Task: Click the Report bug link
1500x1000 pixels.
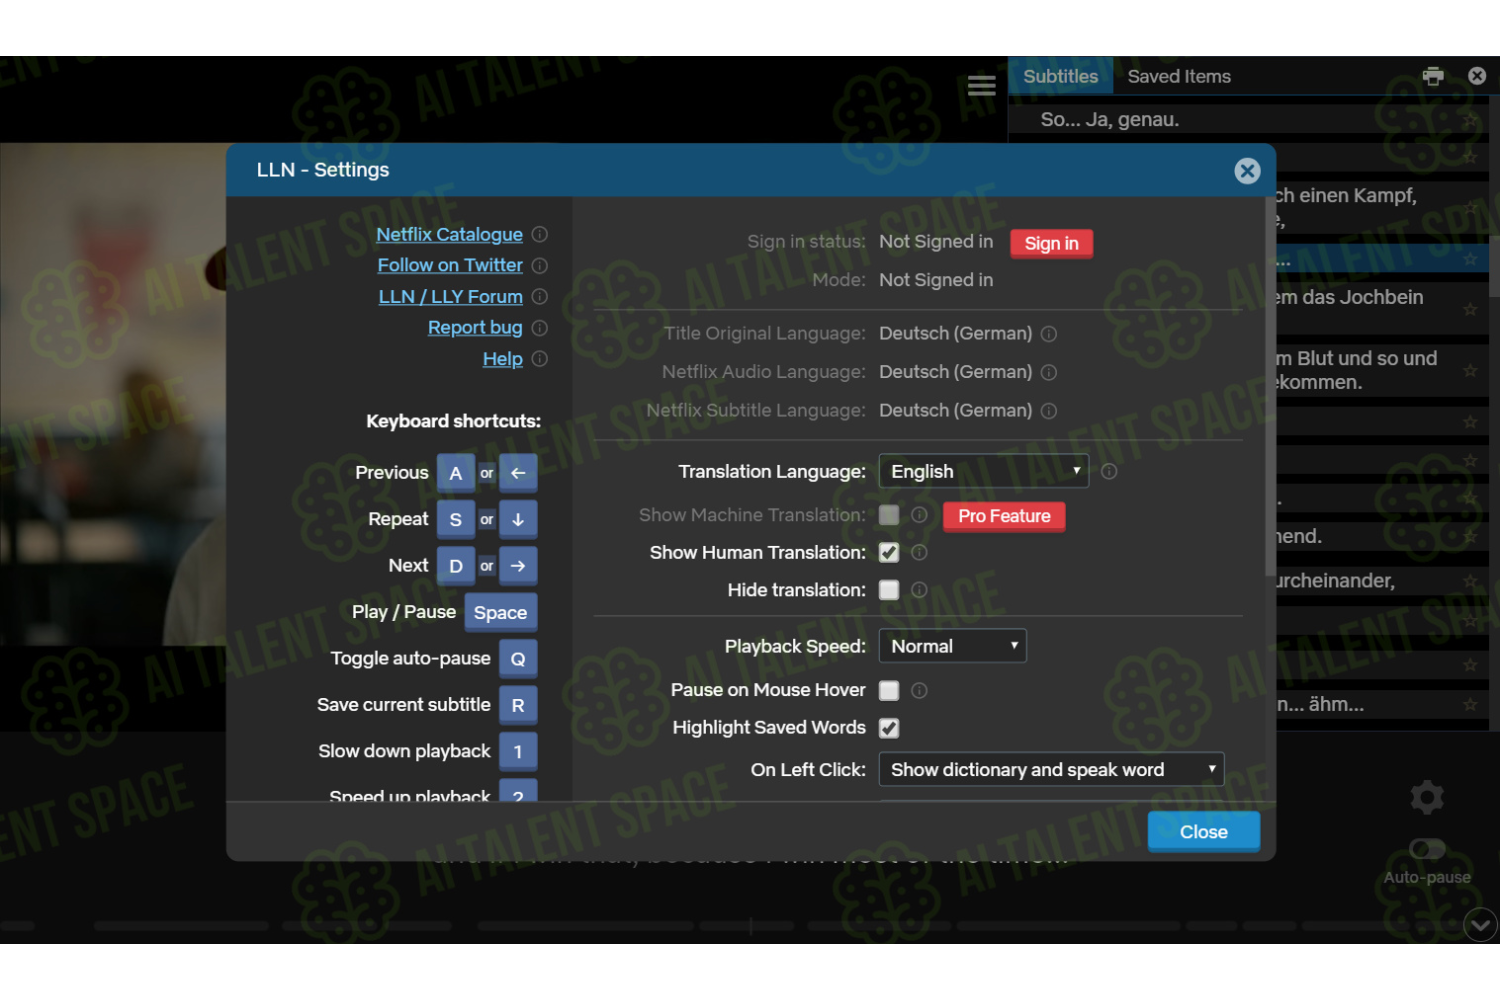Action: coord(475,327)
